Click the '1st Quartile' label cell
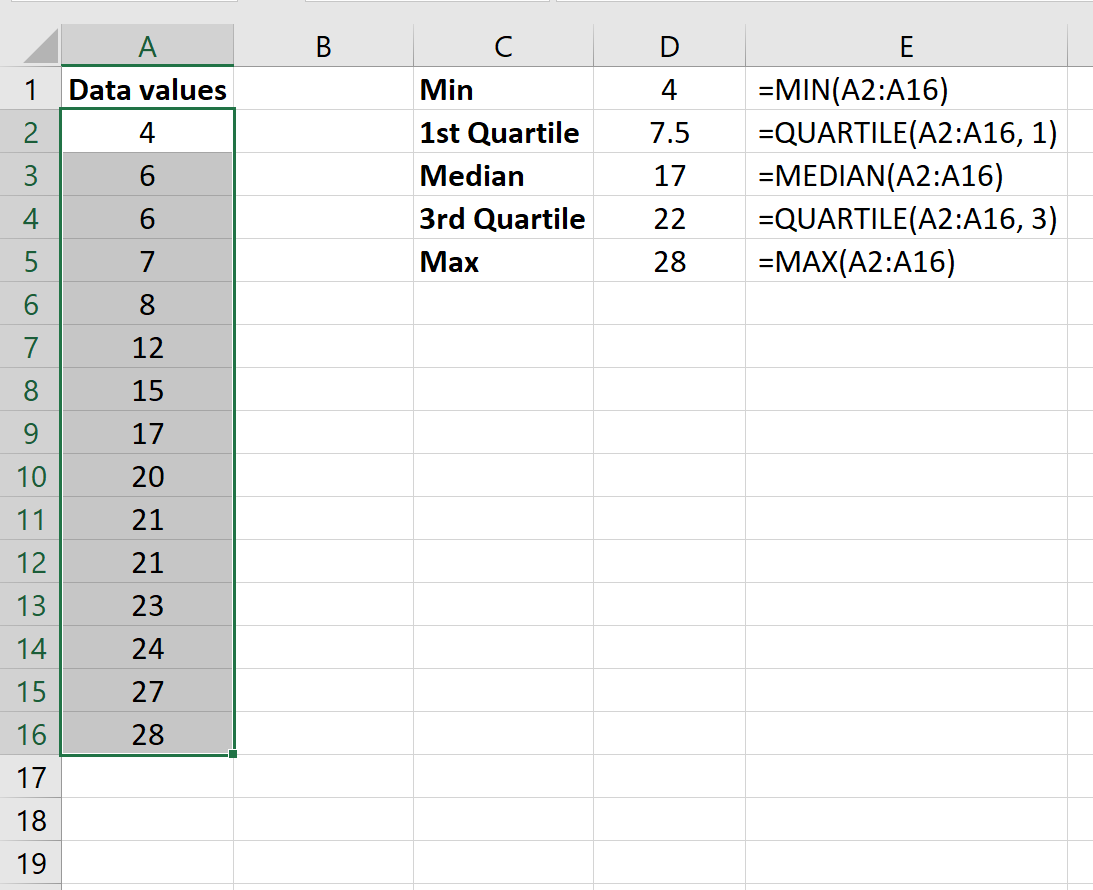This screenshot has height=890, width=1093. [x=503, y=132]
